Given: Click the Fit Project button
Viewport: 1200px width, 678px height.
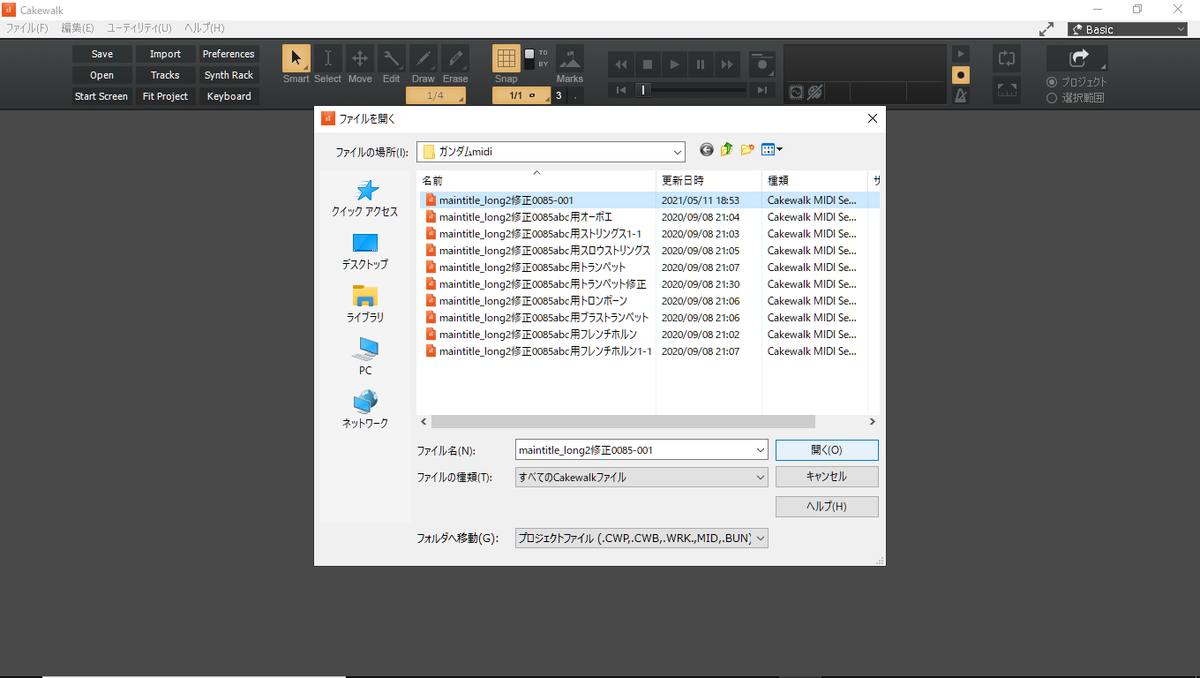Looking at the screenshot, I should pyautogui.click(x=165, y=96).
